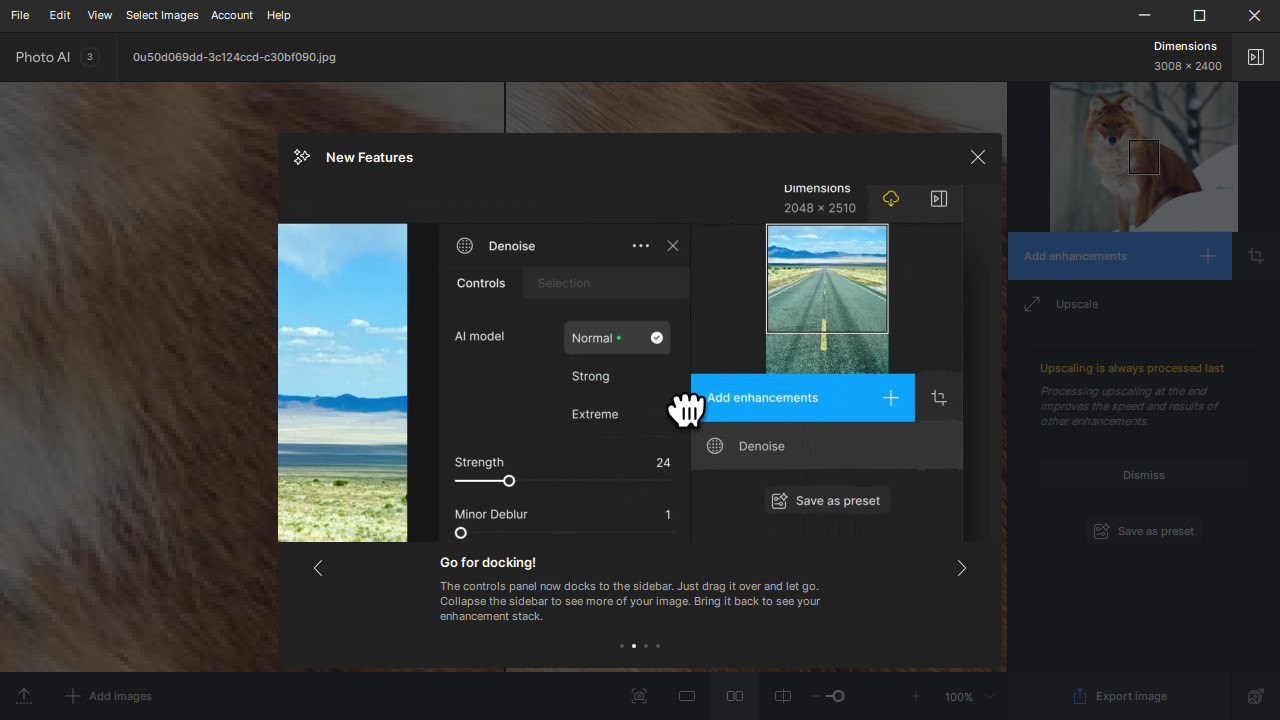Switch to single image view mode
The height and width of the screenshot is (720, 1280).
[x=687, y=696]
